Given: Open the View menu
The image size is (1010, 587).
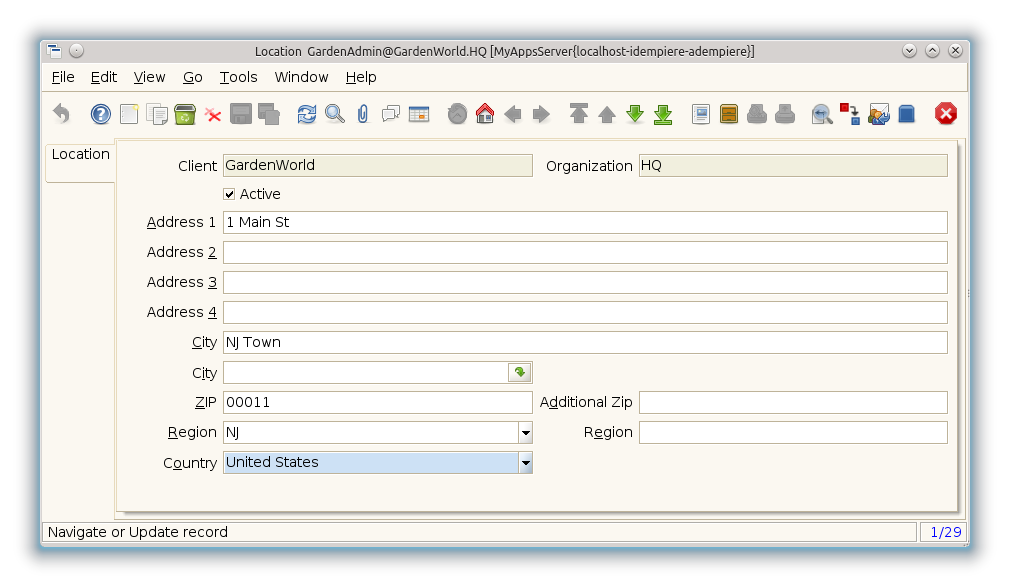Looking at the screenshot, I should tap(149, 77).
